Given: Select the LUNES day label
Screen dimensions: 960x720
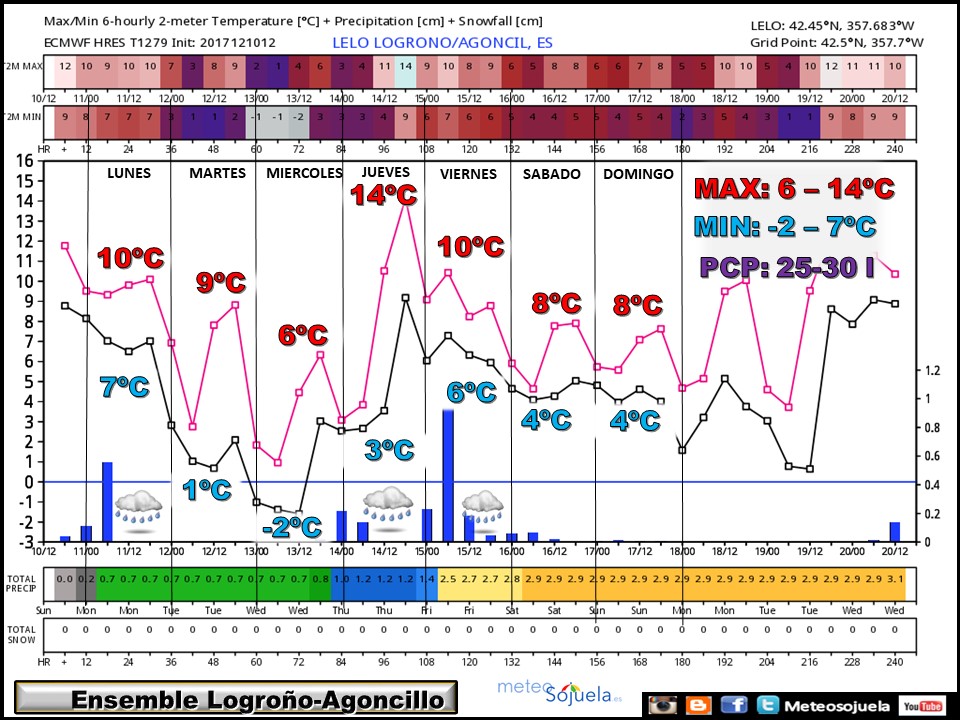Looking at the screenshot, I should pyautogui.click(x=129, y=173).
